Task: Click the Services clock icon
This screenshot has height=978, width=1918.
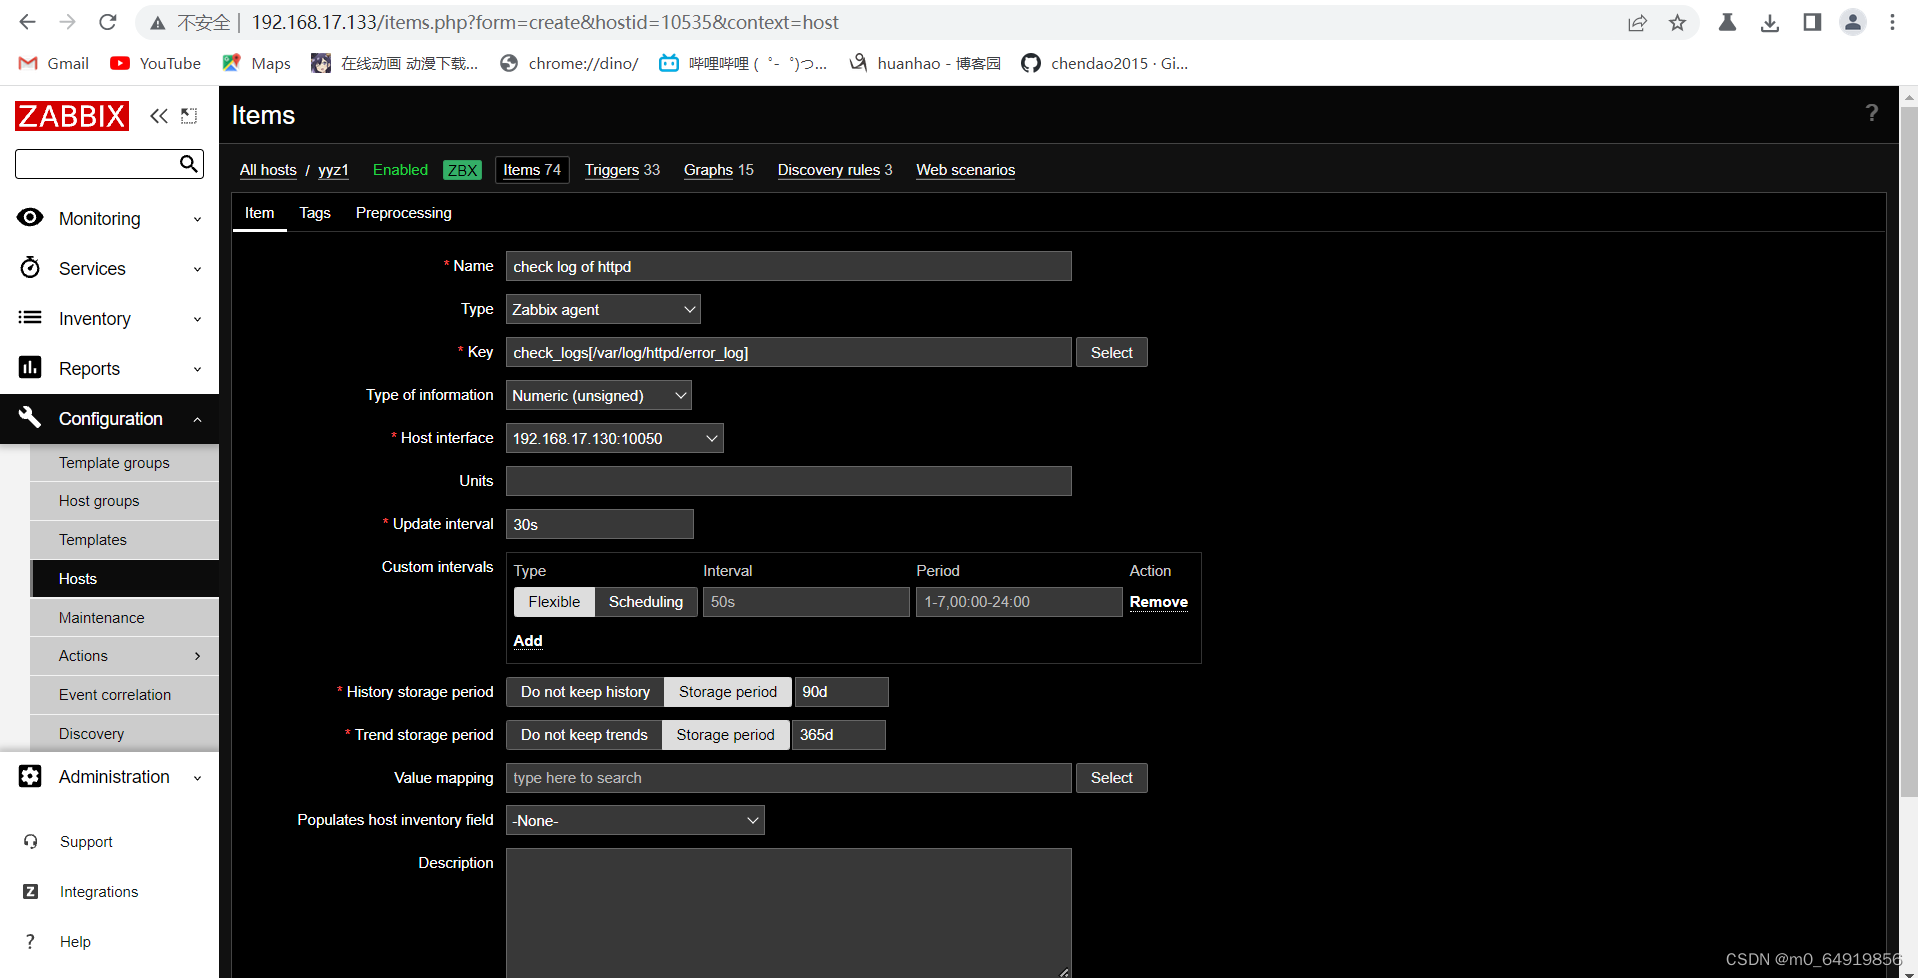Action: [x=30, y=268]
